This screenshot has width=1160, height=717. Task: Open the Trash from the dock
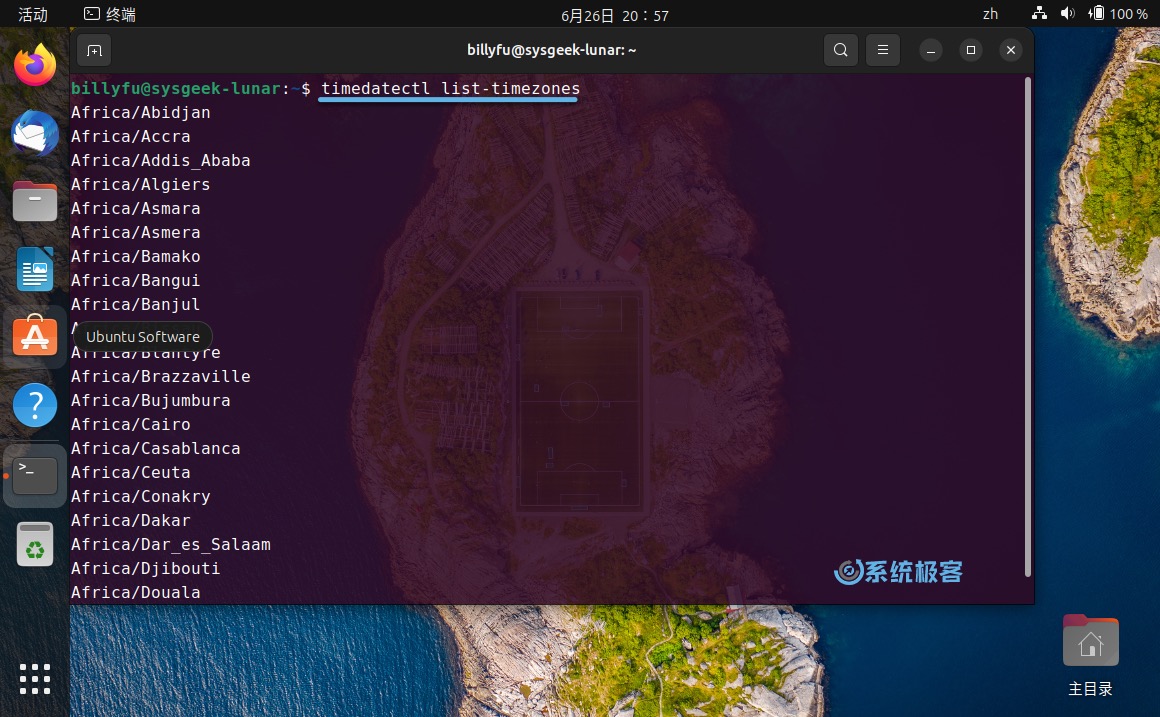tap(35, 545)
